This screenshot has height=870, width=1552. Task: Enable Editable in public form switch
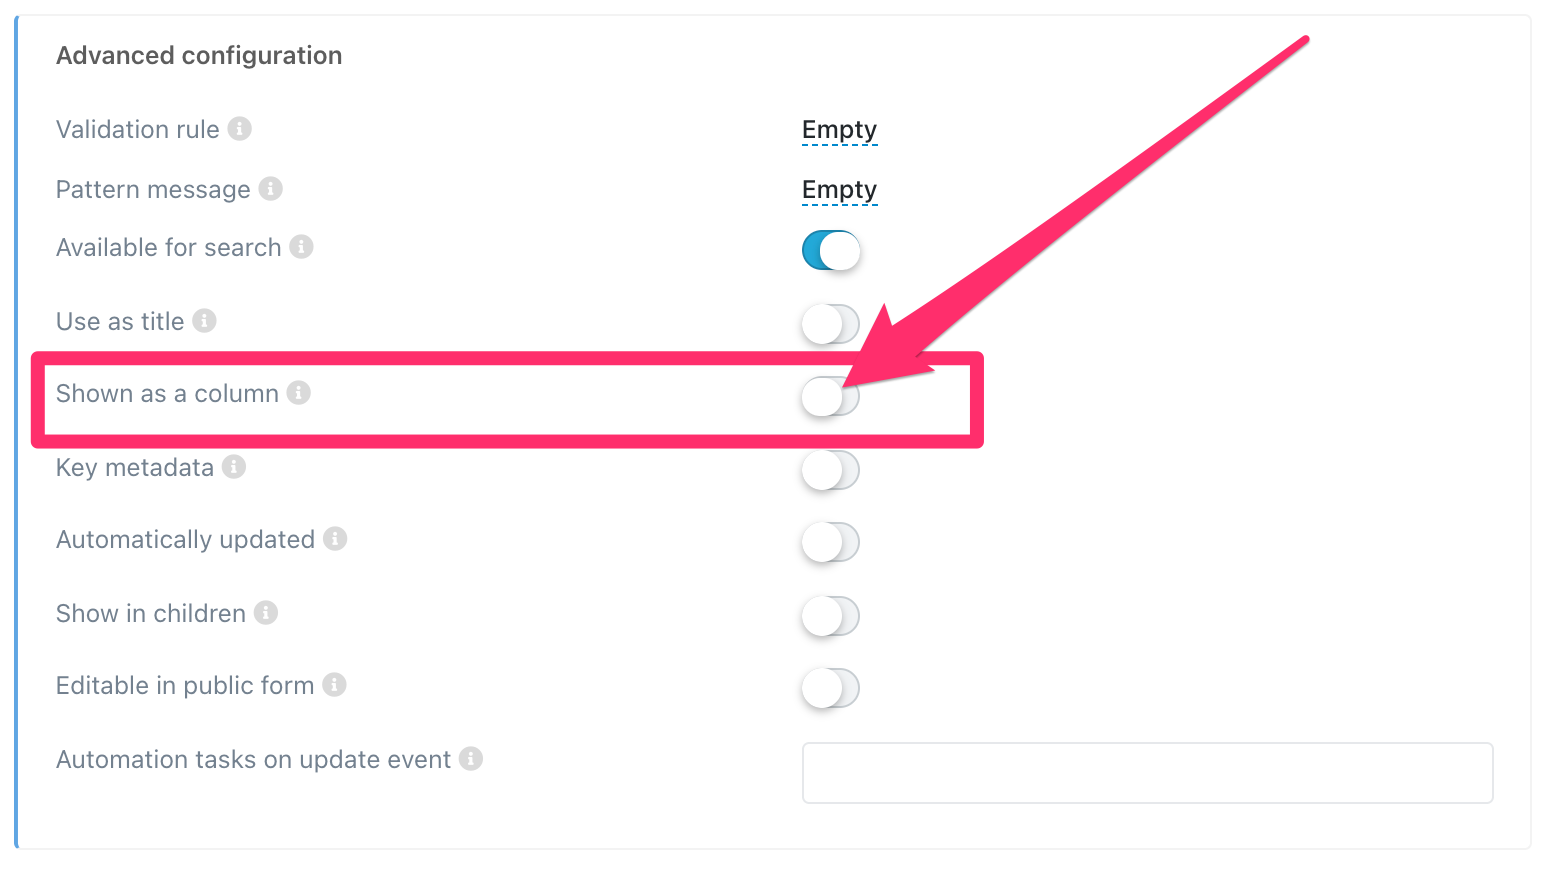click(831, 688)
